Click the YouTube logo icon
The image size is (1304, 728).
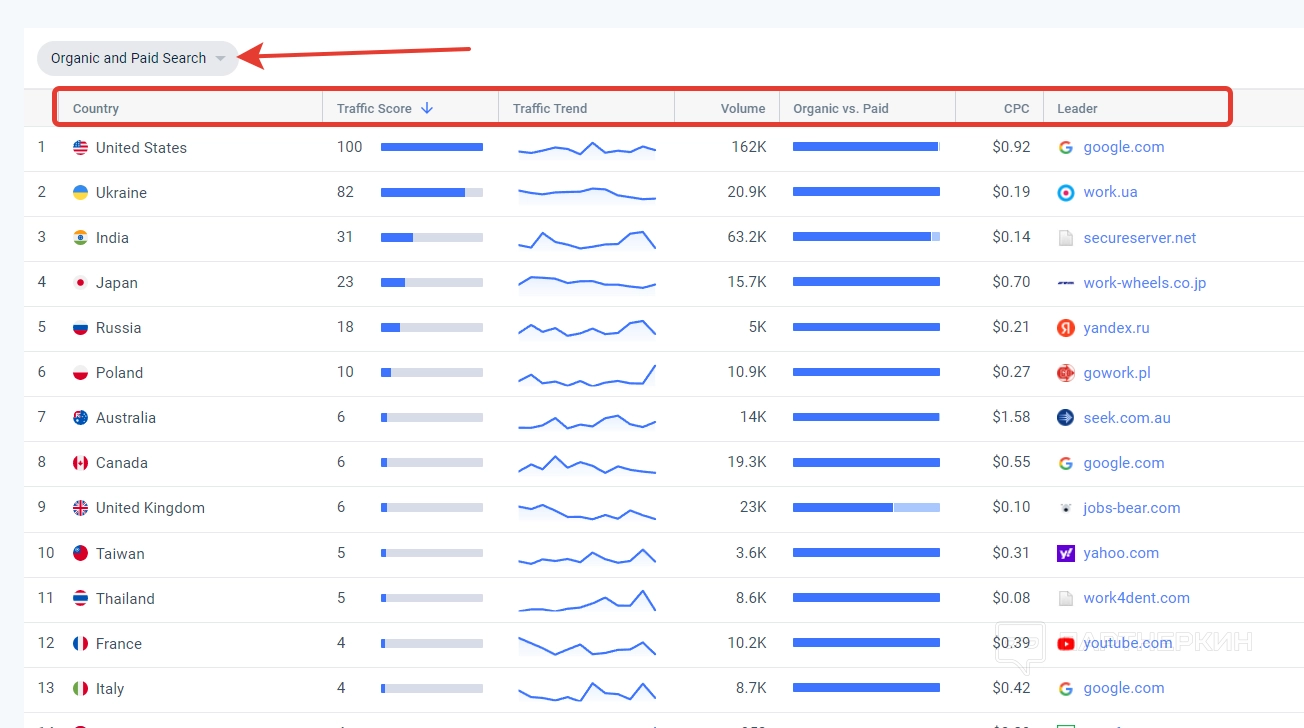[x=1066, y=643]
